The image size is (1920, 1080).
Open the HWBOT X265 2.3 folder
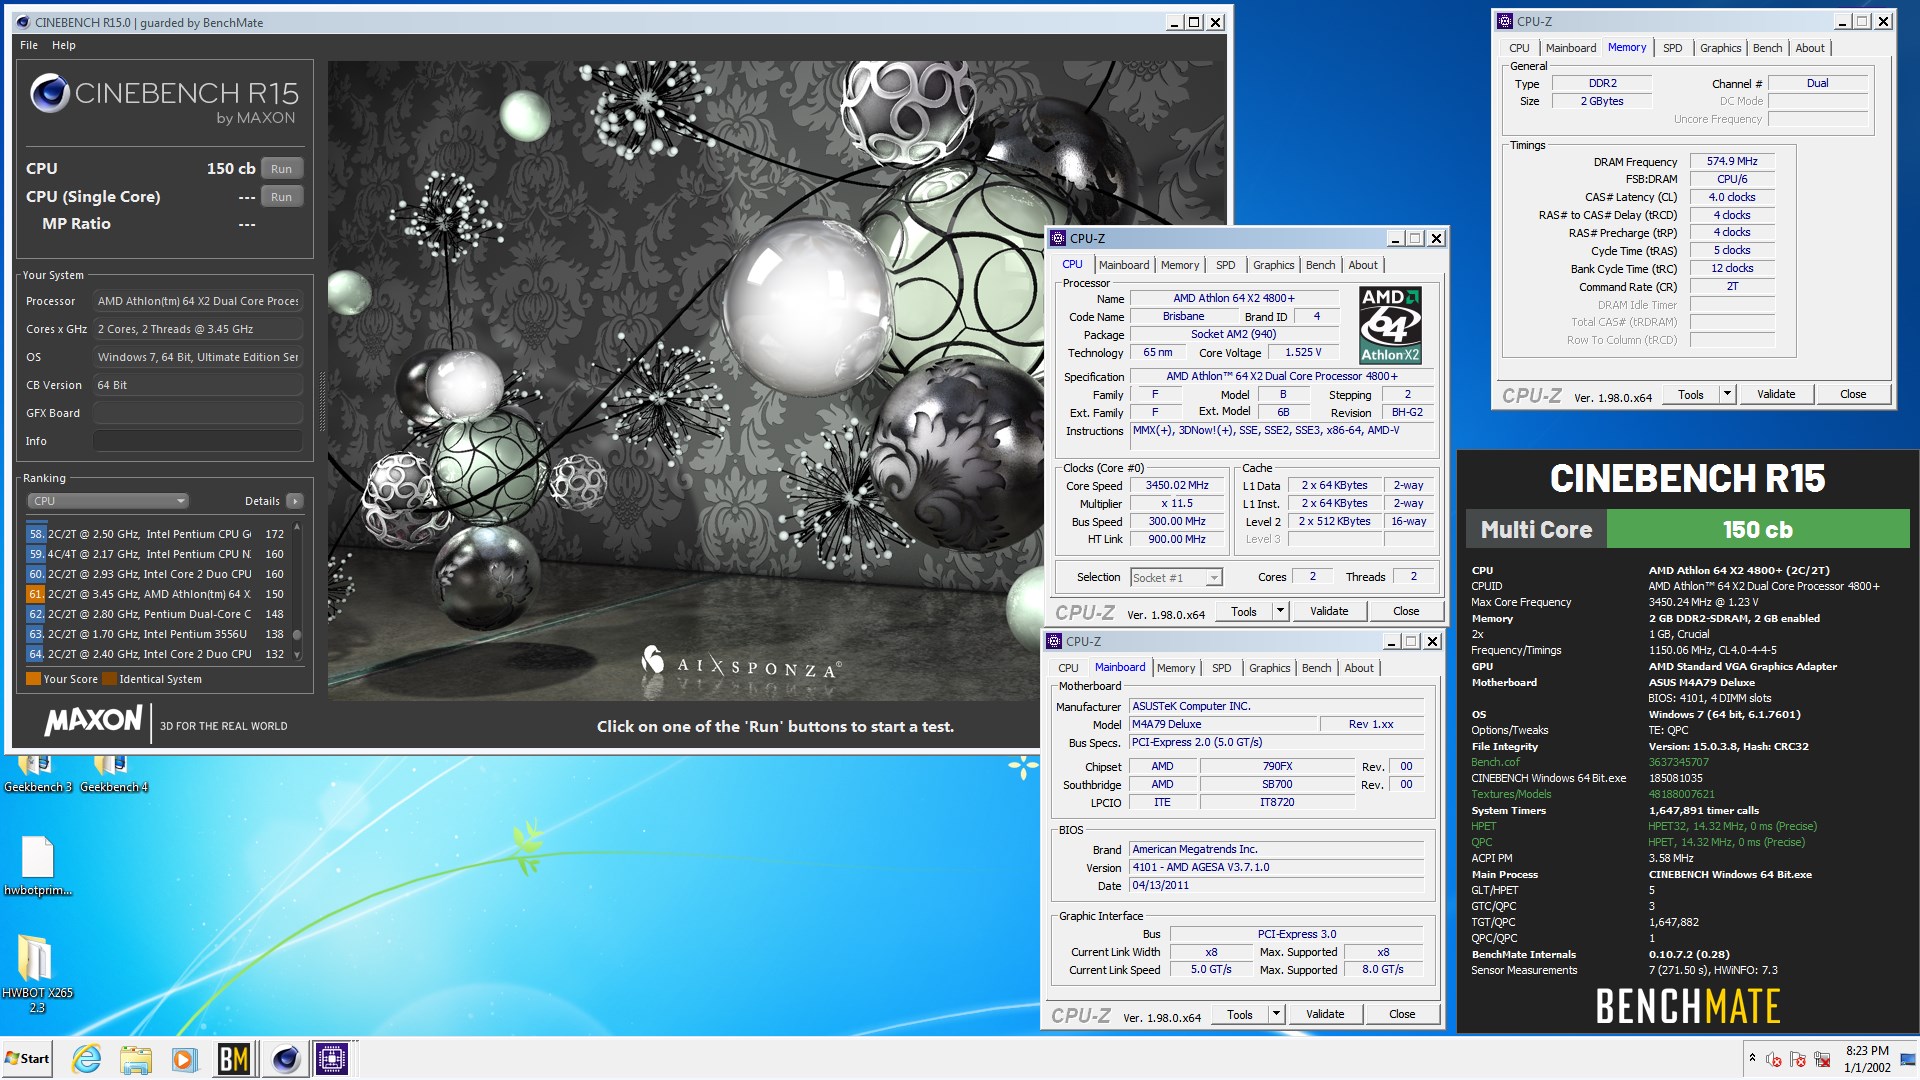coord(37,974)
